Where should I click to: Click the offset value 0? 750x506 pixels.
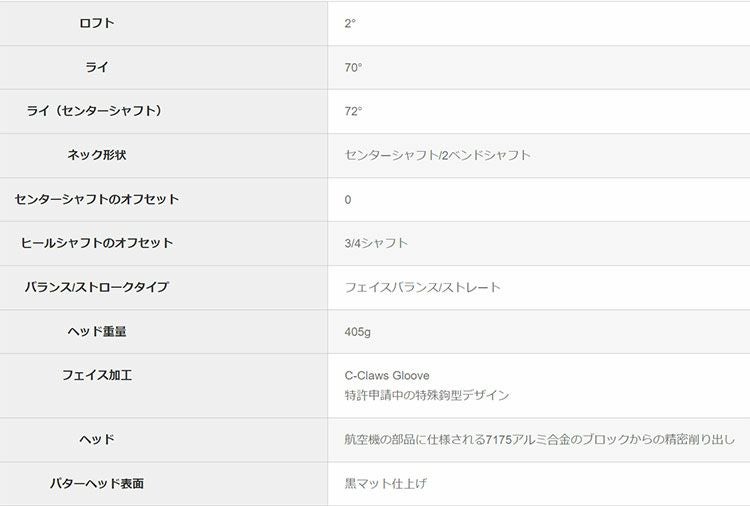(348, 199)
